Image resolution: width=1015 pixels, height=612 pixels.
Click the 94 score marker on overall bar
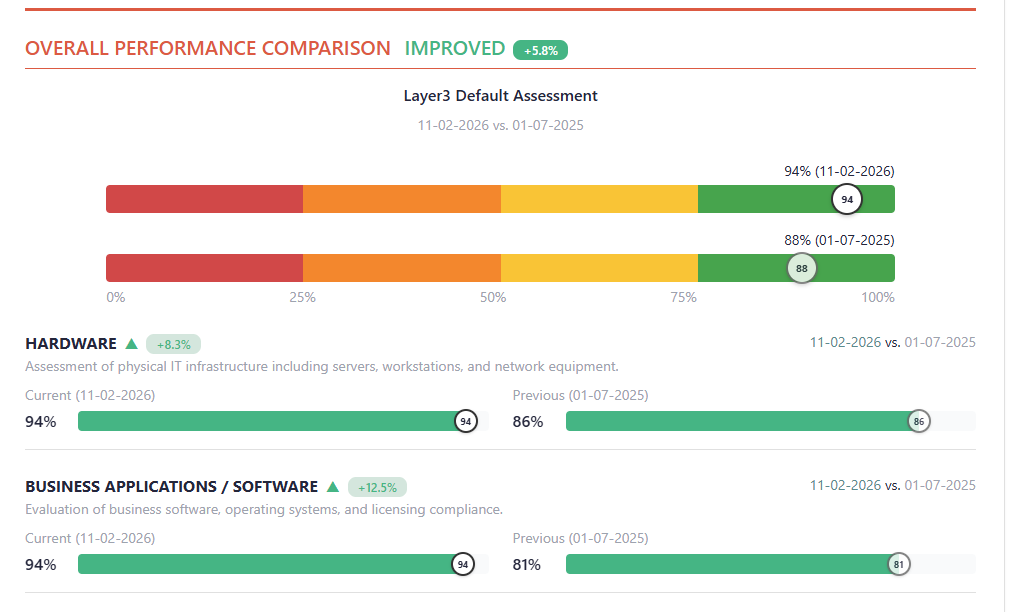click(x=847, y=199)
